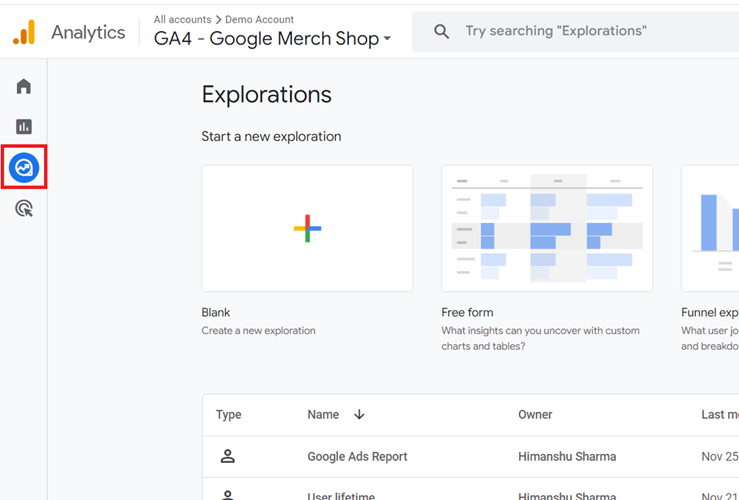Screen dimensions: 739x500
Task: Open the Google Ads Report exploration
Action: point(357,456)
